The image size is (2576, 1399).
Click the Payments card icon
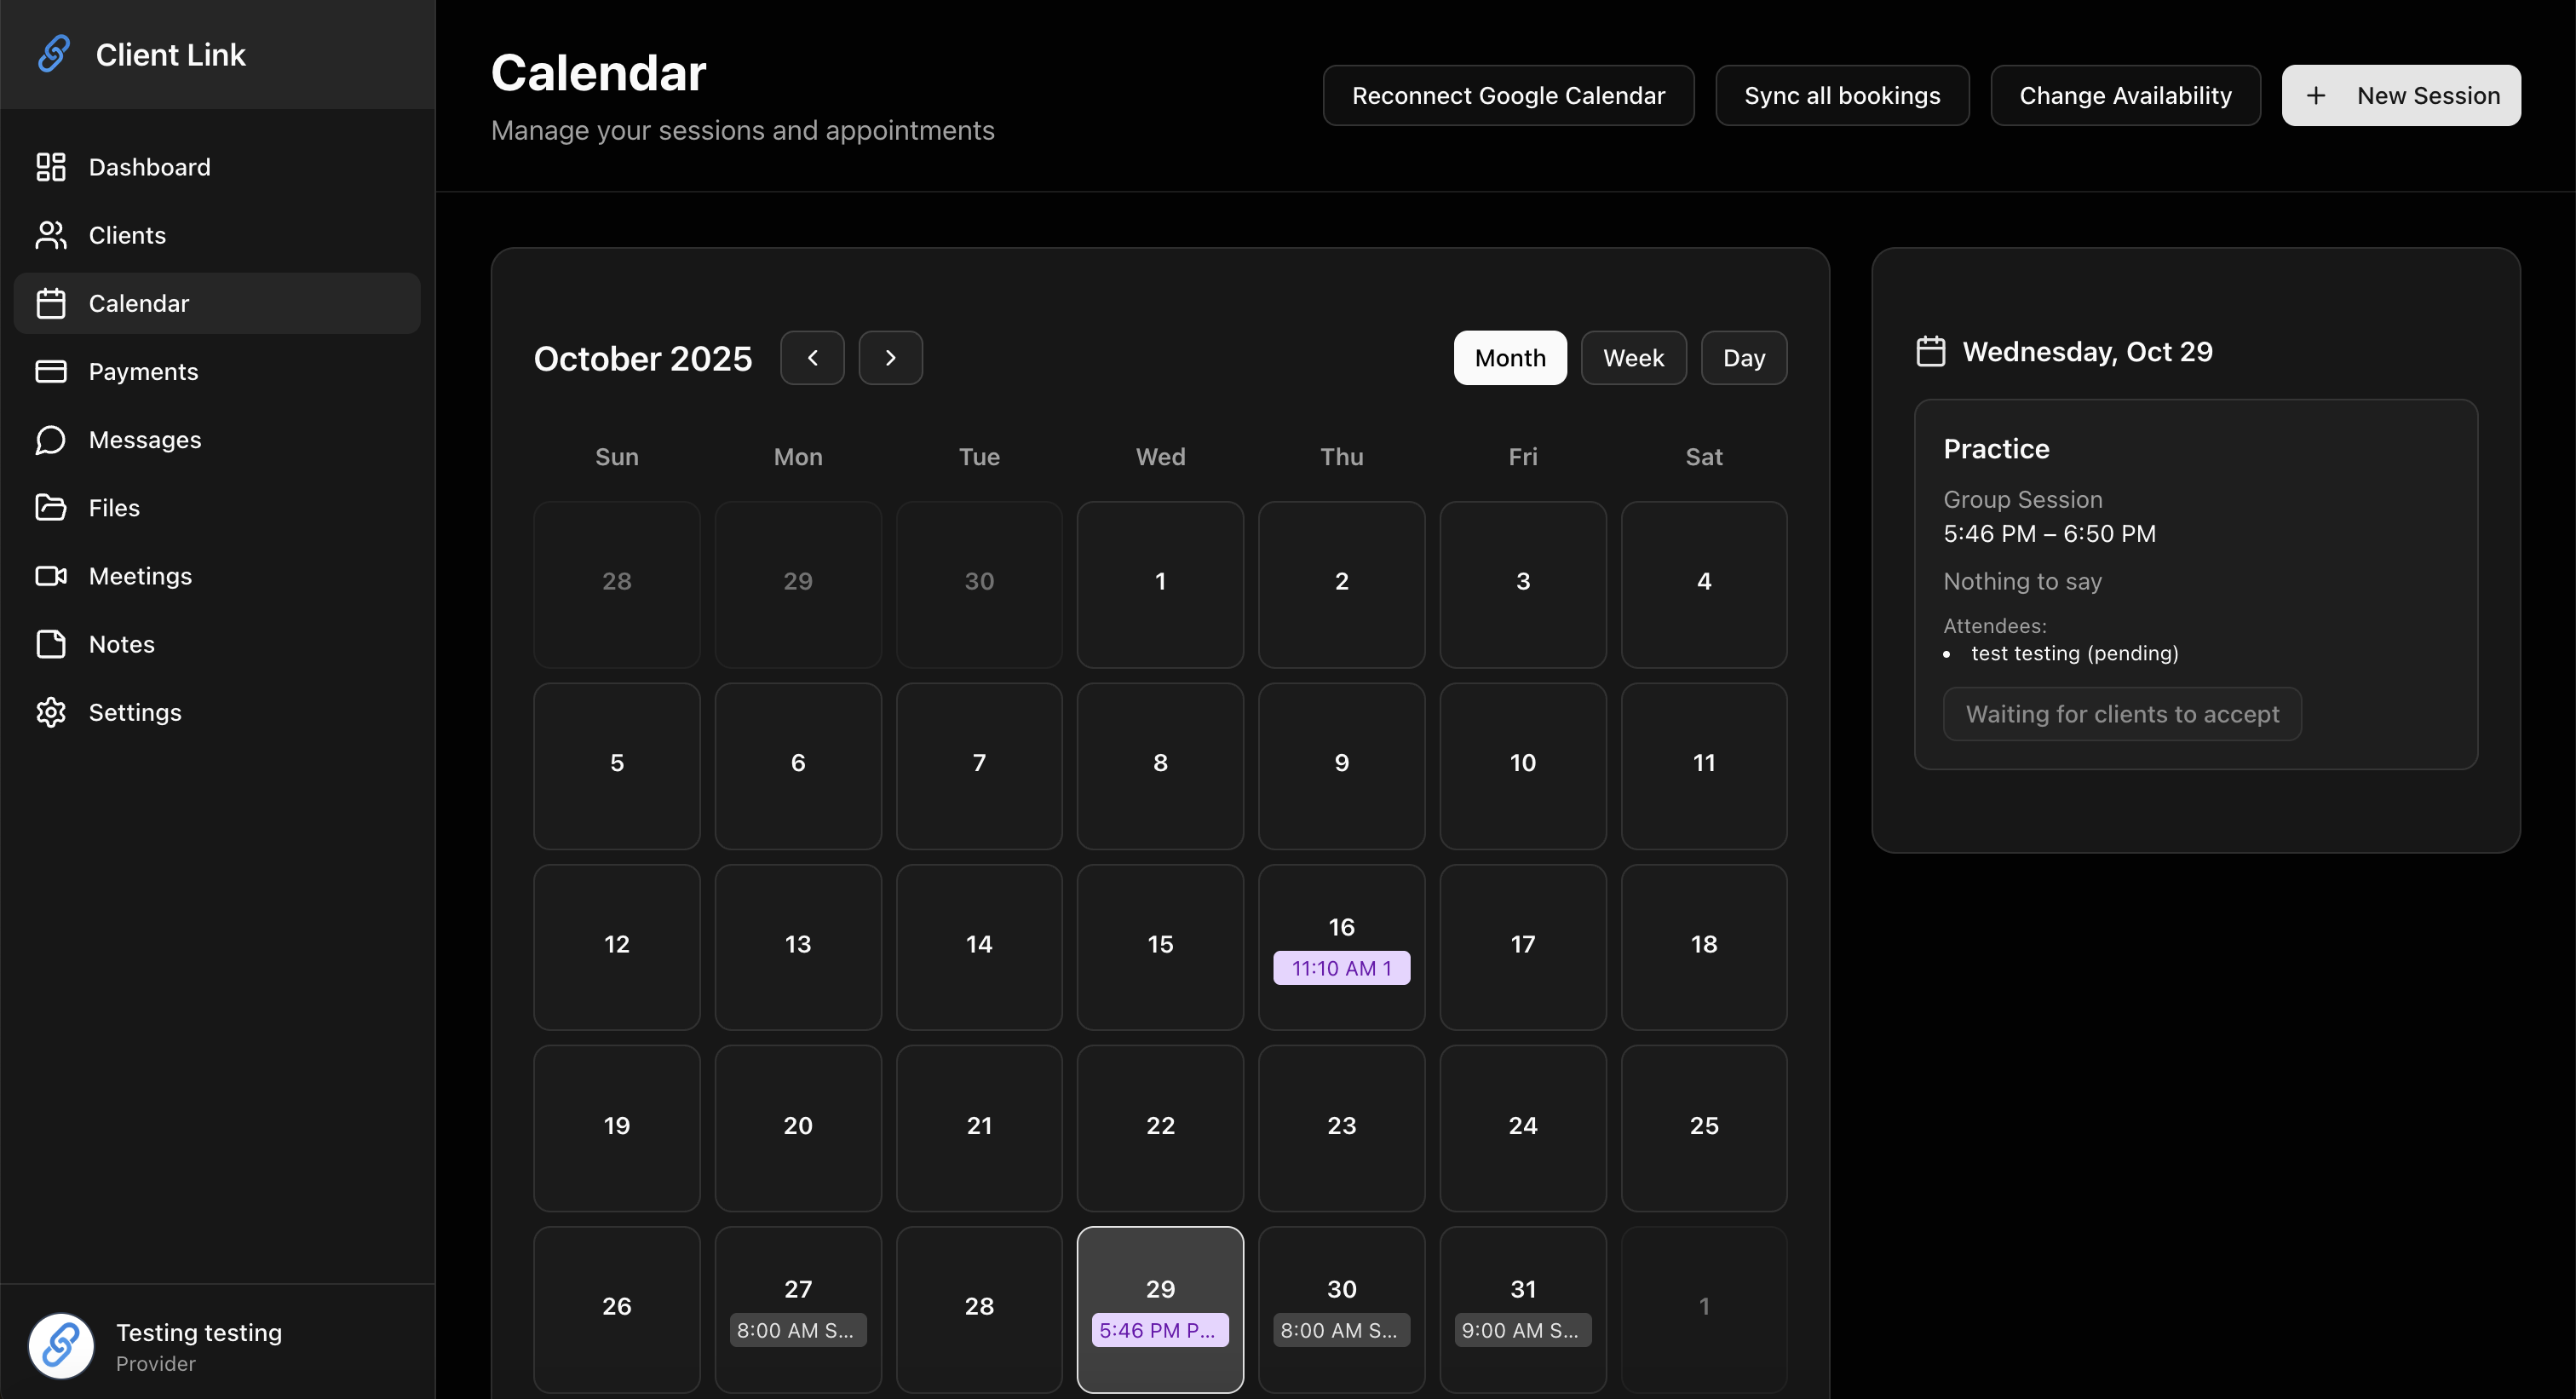pos(51,372)
